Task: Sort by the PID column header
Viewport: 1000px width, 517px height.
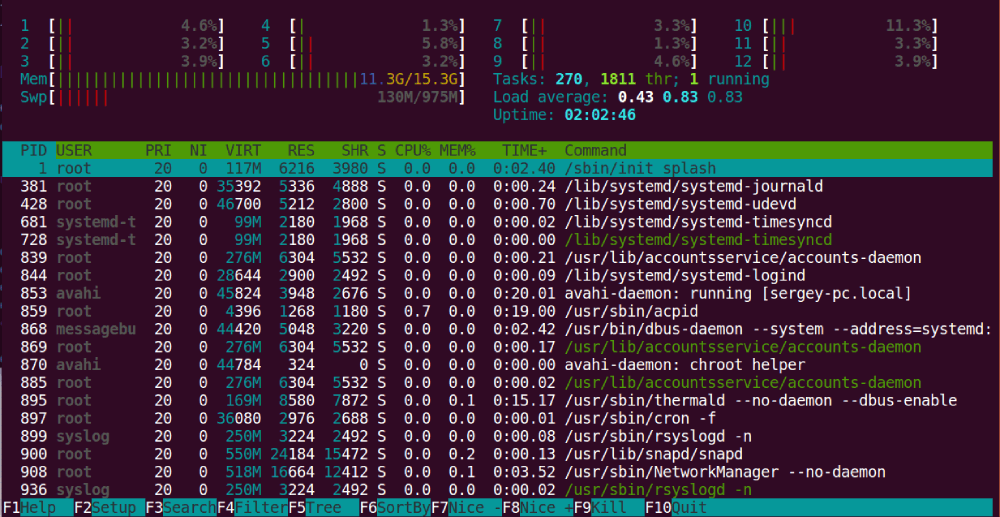Action: [33, 150]
